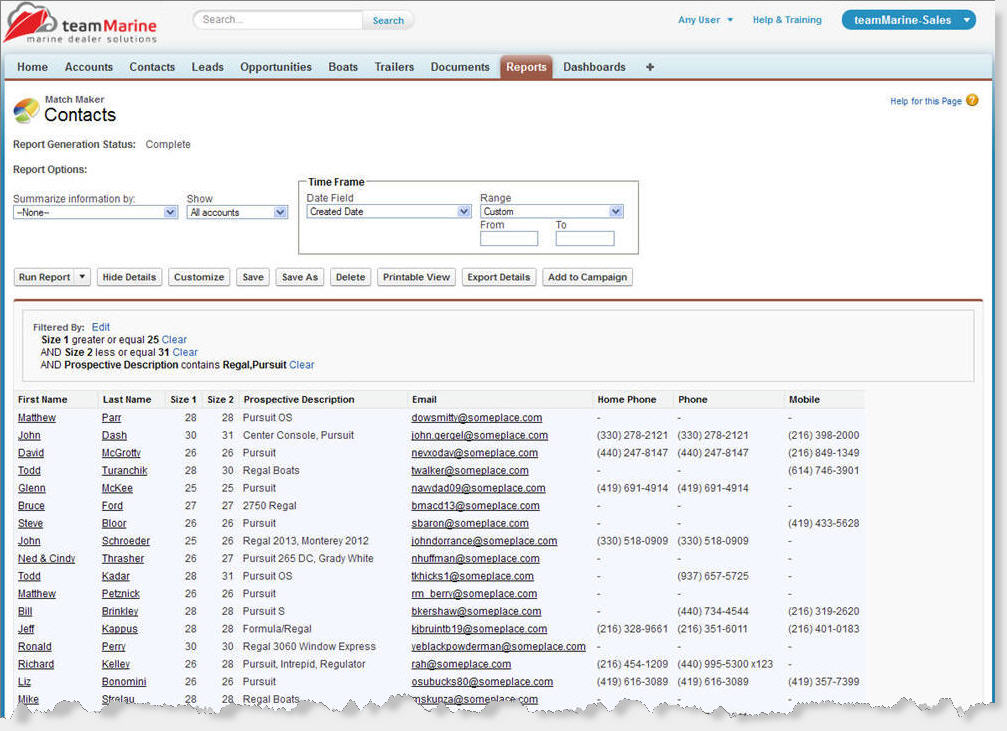The height and width of the screenshot is (731, 1007).
Task: Go to the Dashboards tab
Action: tap(594, 67)
